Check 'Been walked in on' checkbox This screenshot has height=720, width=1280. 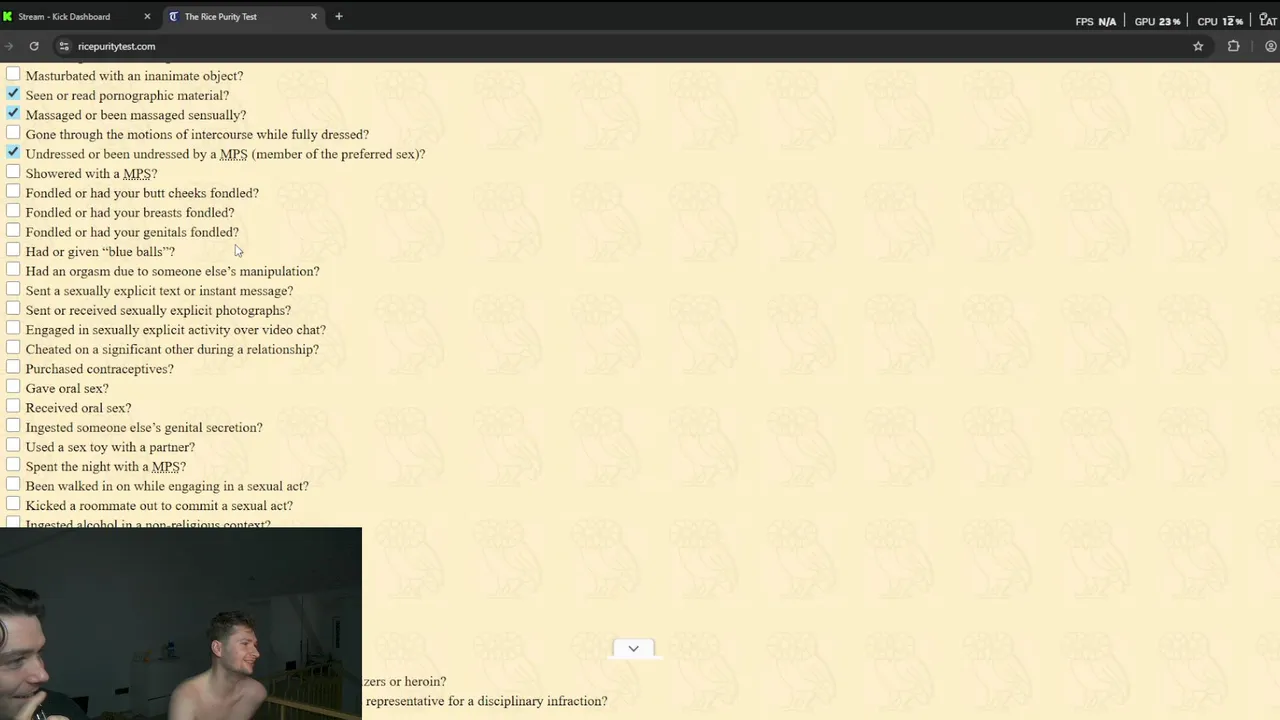click(13, 485)
